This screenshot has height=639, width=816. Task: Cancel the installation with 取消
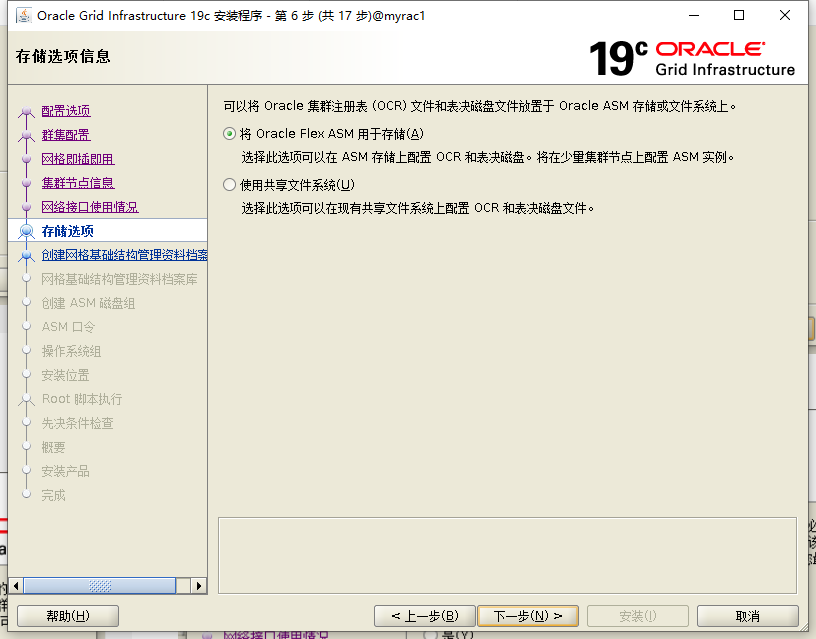[747, 616]
